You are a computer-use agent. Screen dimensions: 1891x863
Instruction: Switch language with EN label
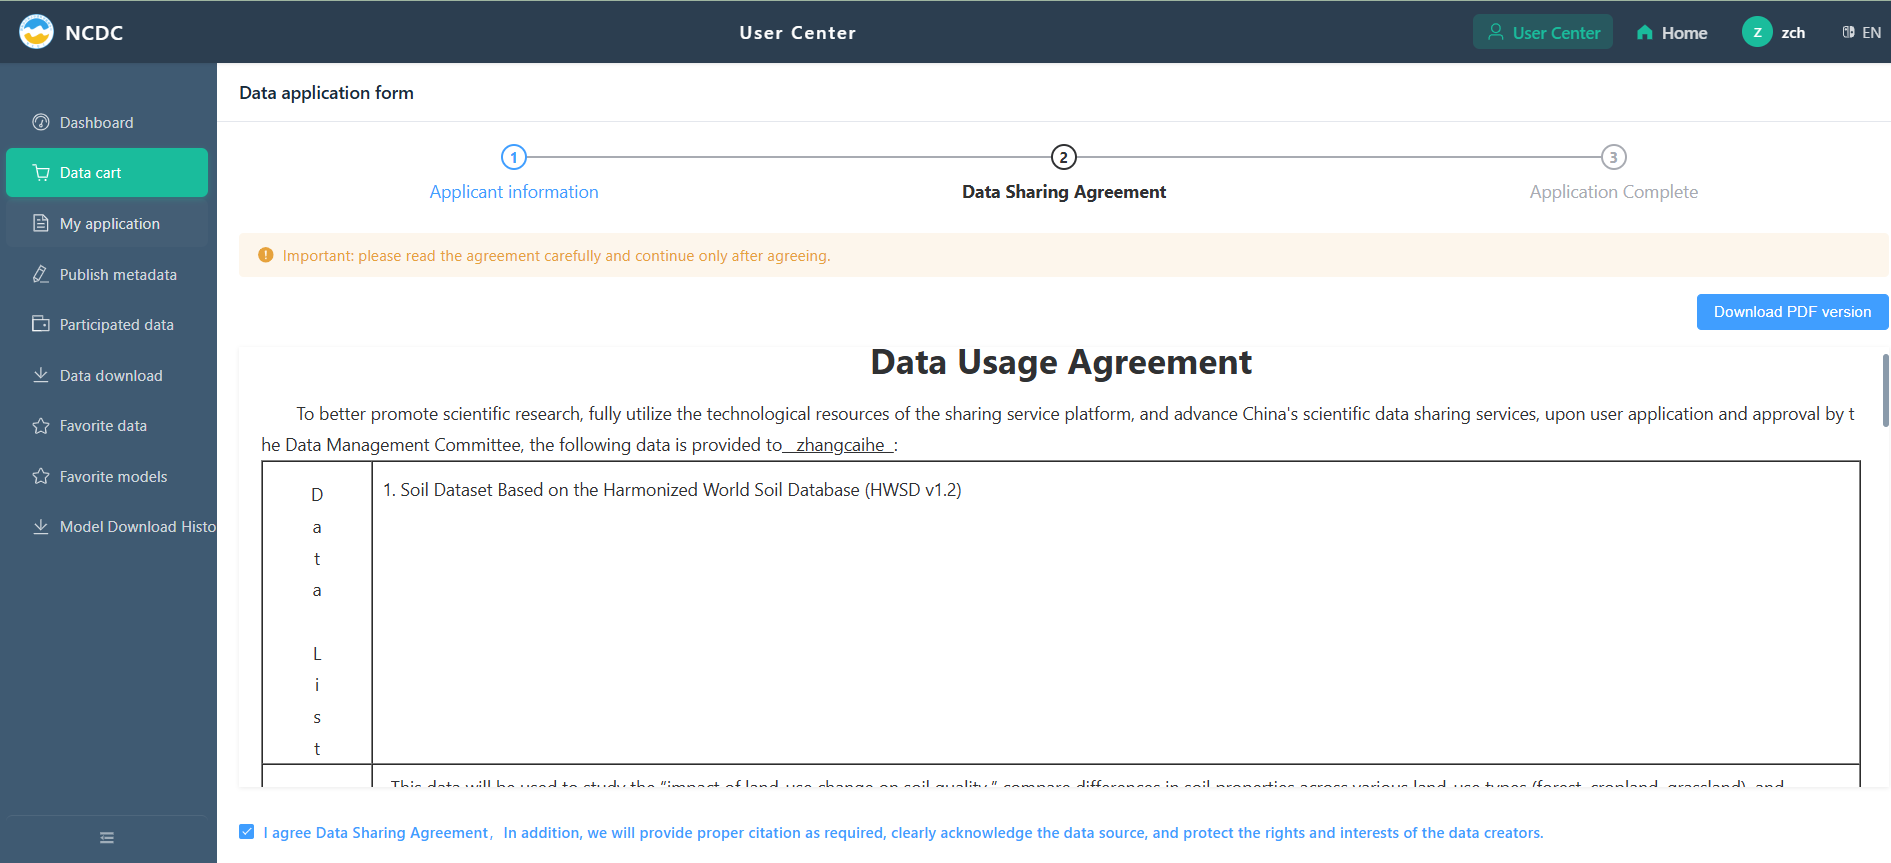tap(1871, 33)
